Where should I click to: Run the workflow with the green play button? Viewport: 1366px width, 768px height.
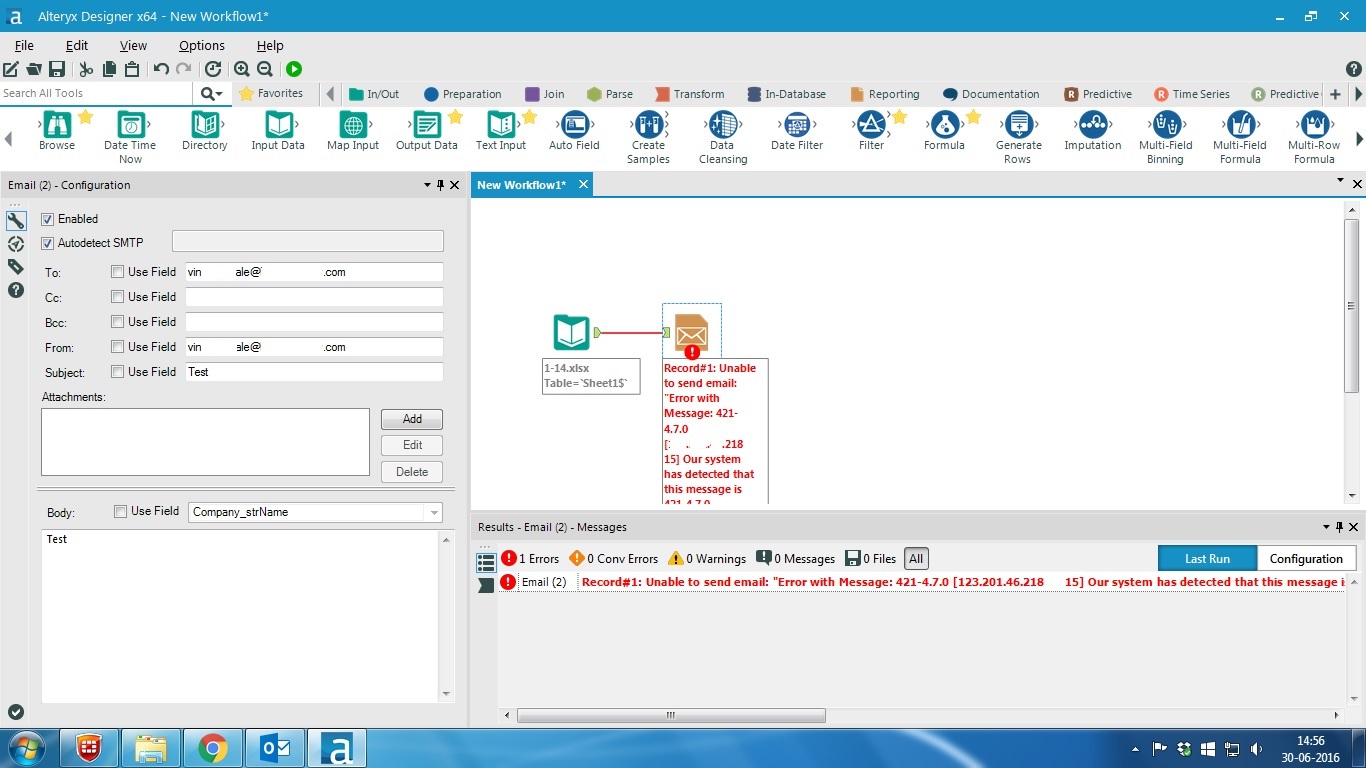(x=293, y=69)
